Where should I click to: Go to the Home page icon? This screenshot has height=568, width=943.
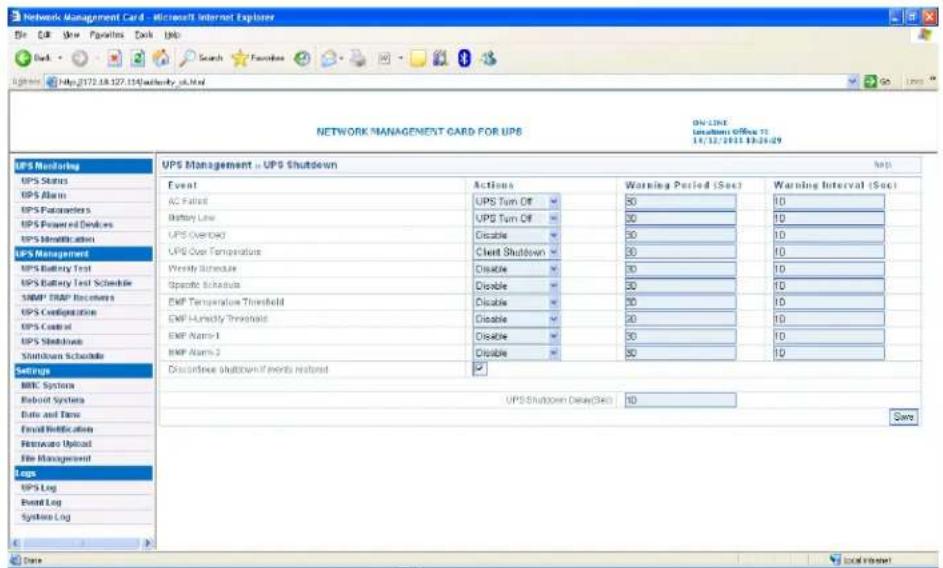(161, 58)
